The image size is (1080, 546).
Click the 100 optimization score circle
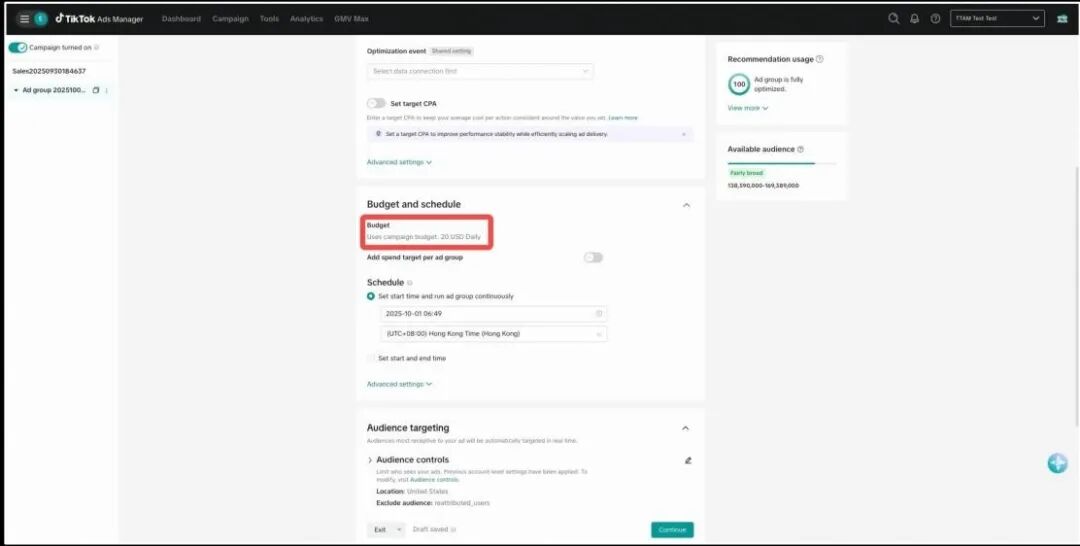pyautogui.click(x=739, y=84)
